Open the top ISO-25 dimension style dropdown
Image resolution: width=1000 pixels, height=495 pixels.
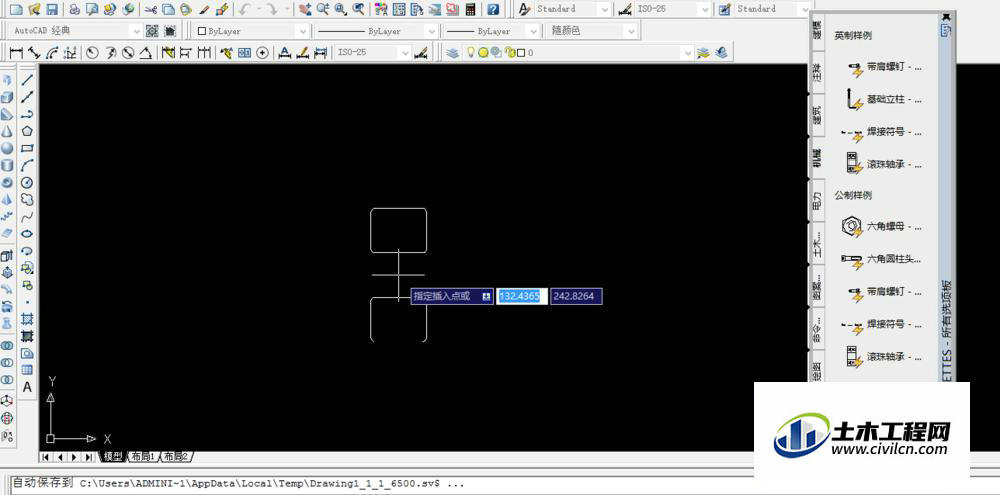pos(673,10)
